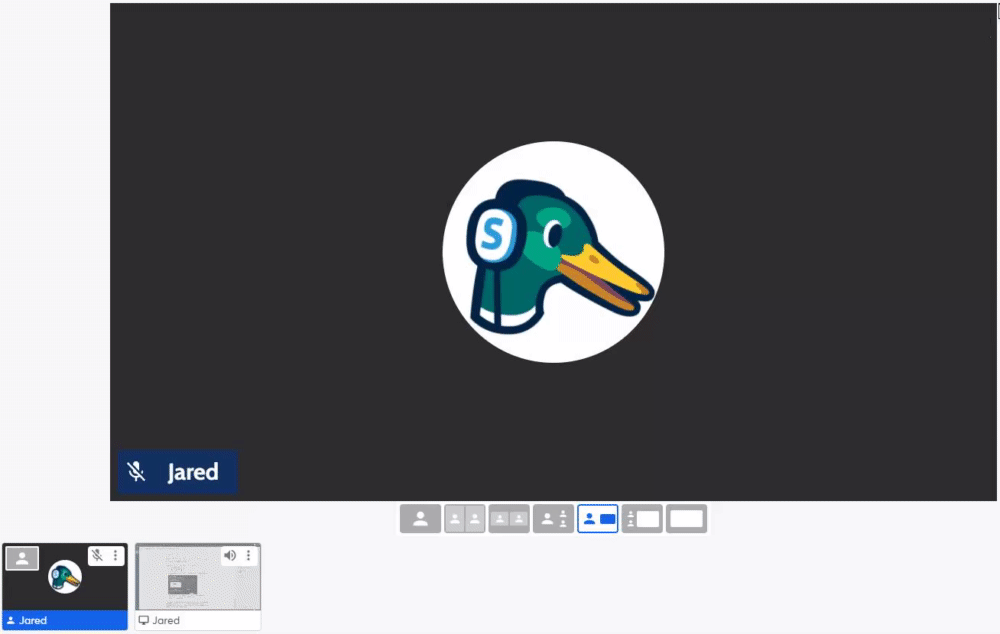Image resolution: width=1000 pixels, height=634 pixels.
Task: Open the three-dot menu on Jared's screen share
Action: click(249, 556)
